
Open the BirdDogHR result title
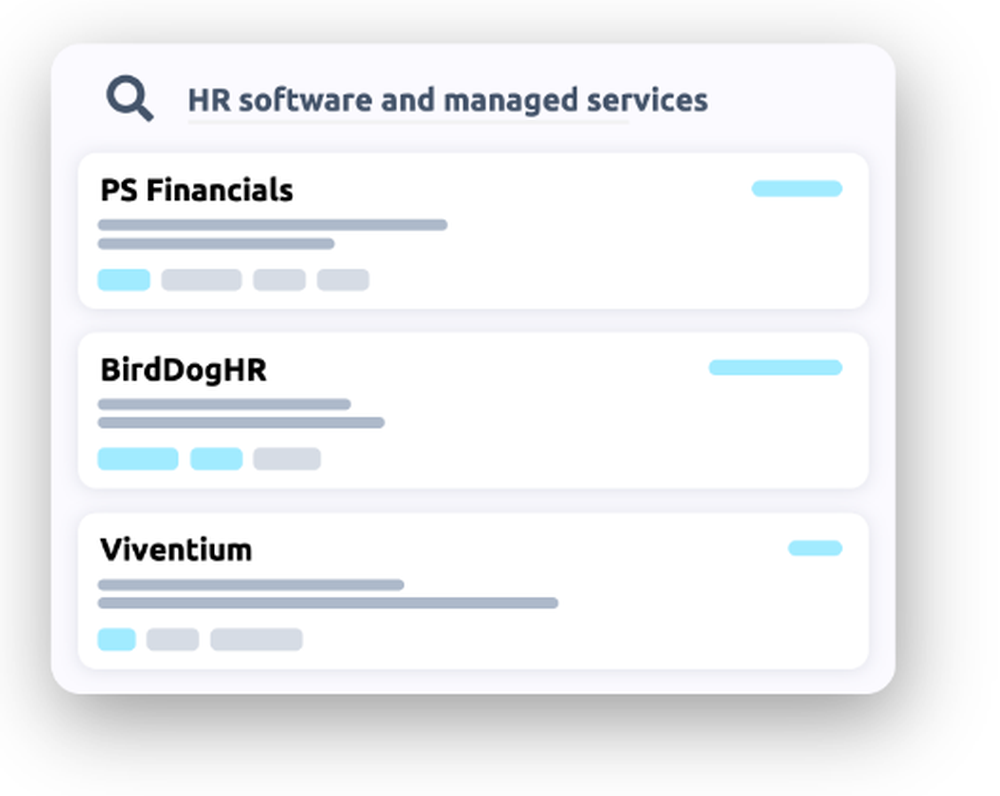[x=183, y=370]
